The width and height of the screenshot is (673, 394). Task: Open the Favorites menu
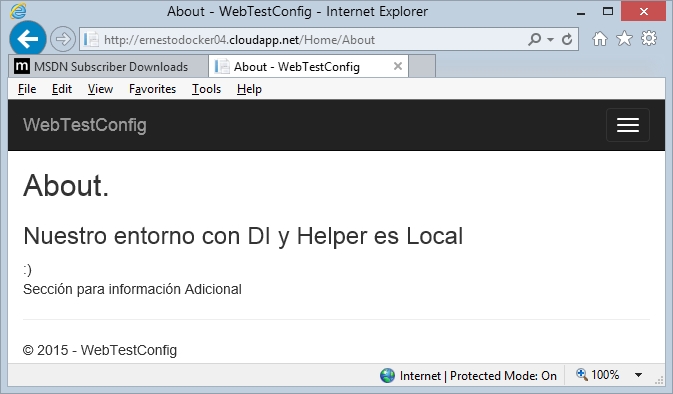click(152, 89)
